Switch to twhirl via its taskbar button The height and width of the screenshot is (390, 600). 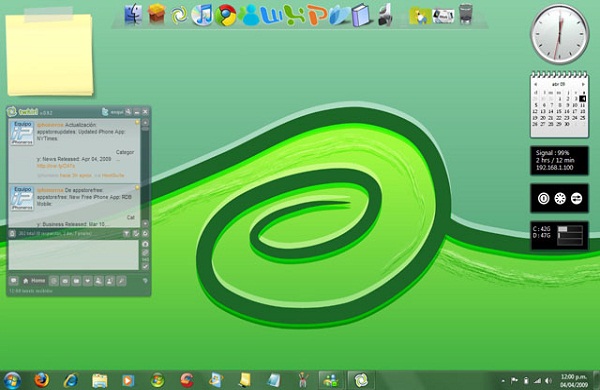(x=361, y=380)
